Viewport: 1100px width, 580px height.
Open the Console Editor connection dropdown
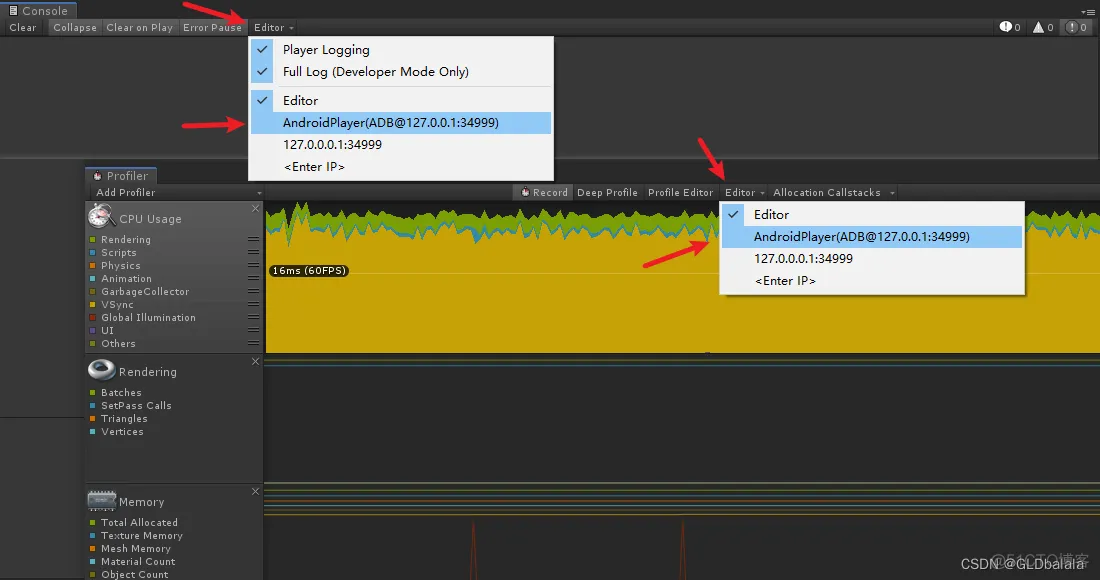point(274,27)
